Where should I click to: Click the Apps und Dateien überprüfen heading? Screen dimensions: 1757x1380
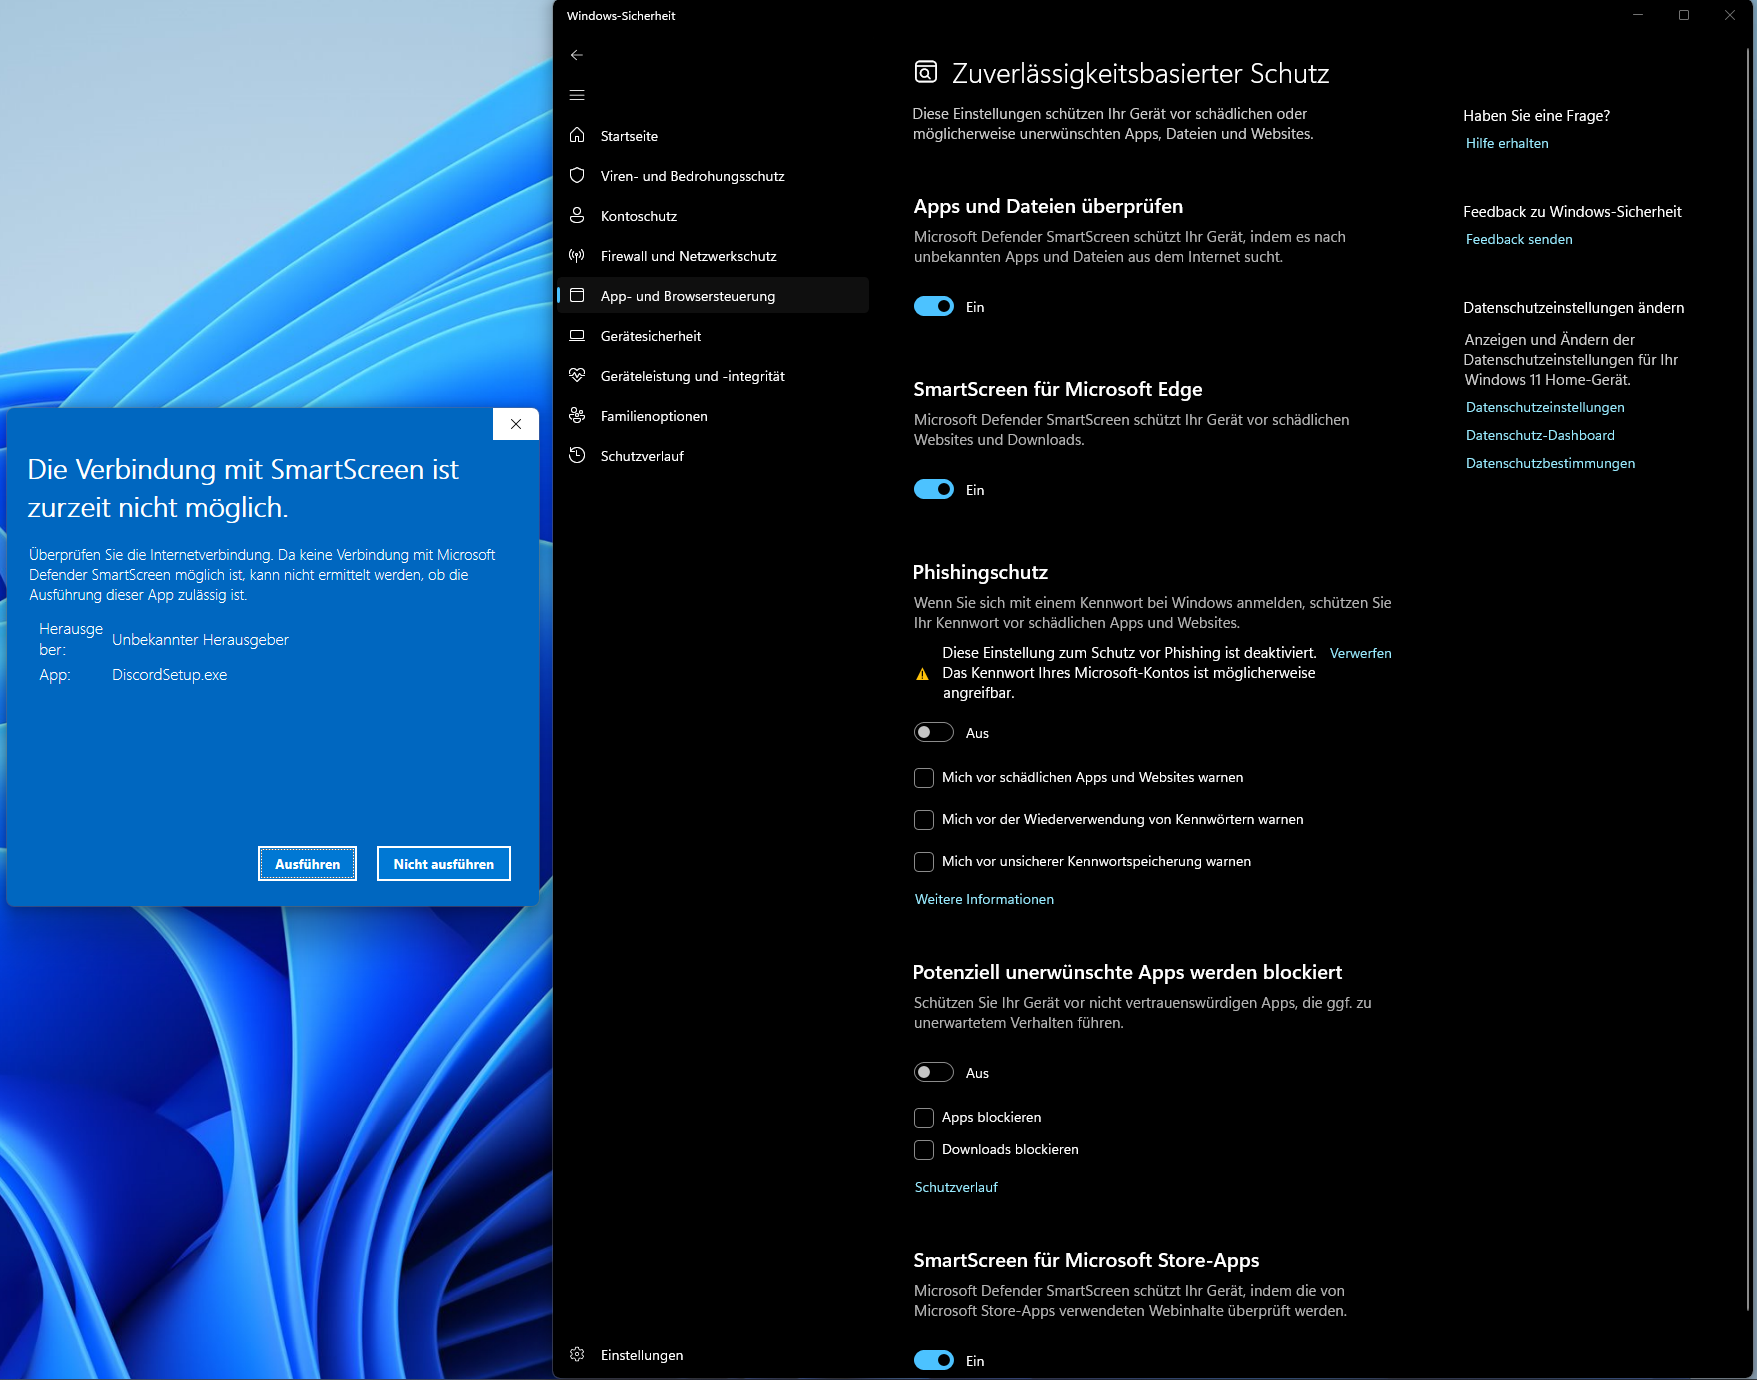(1048, 206)
